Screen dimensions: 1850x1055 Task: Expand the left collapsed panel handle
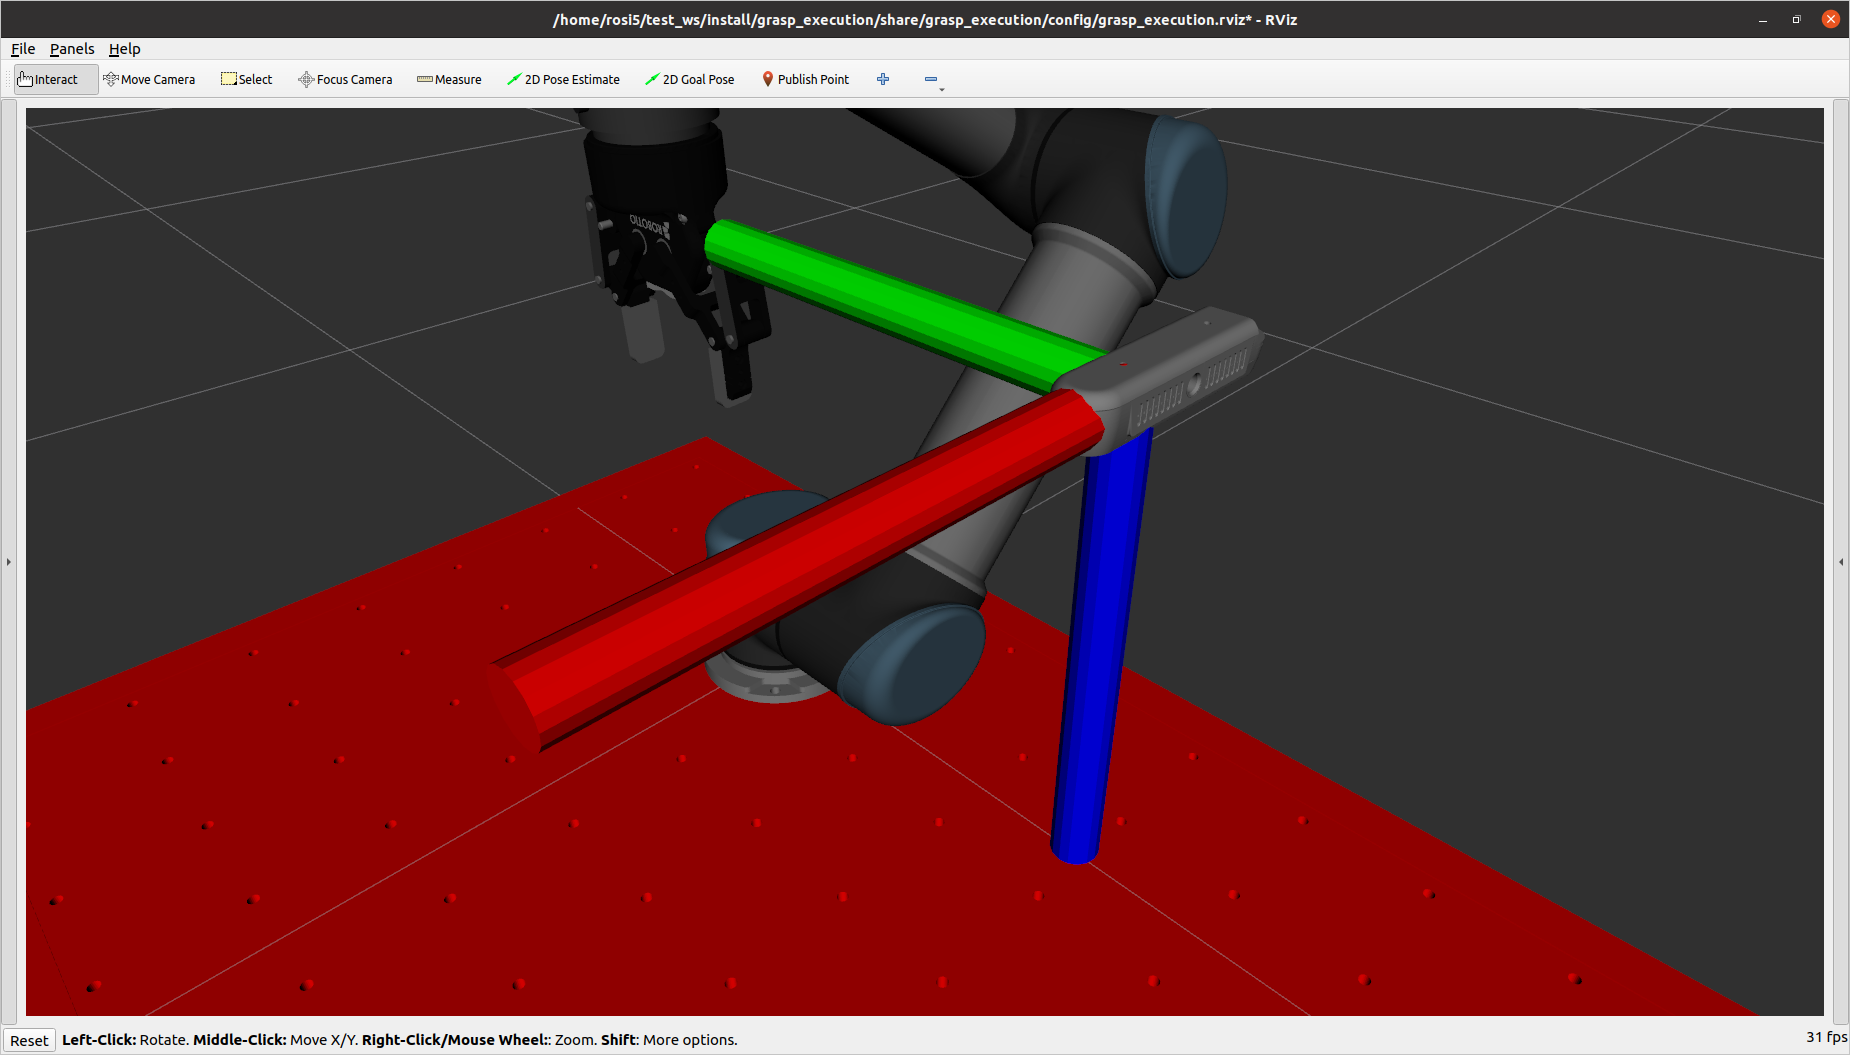9,562
